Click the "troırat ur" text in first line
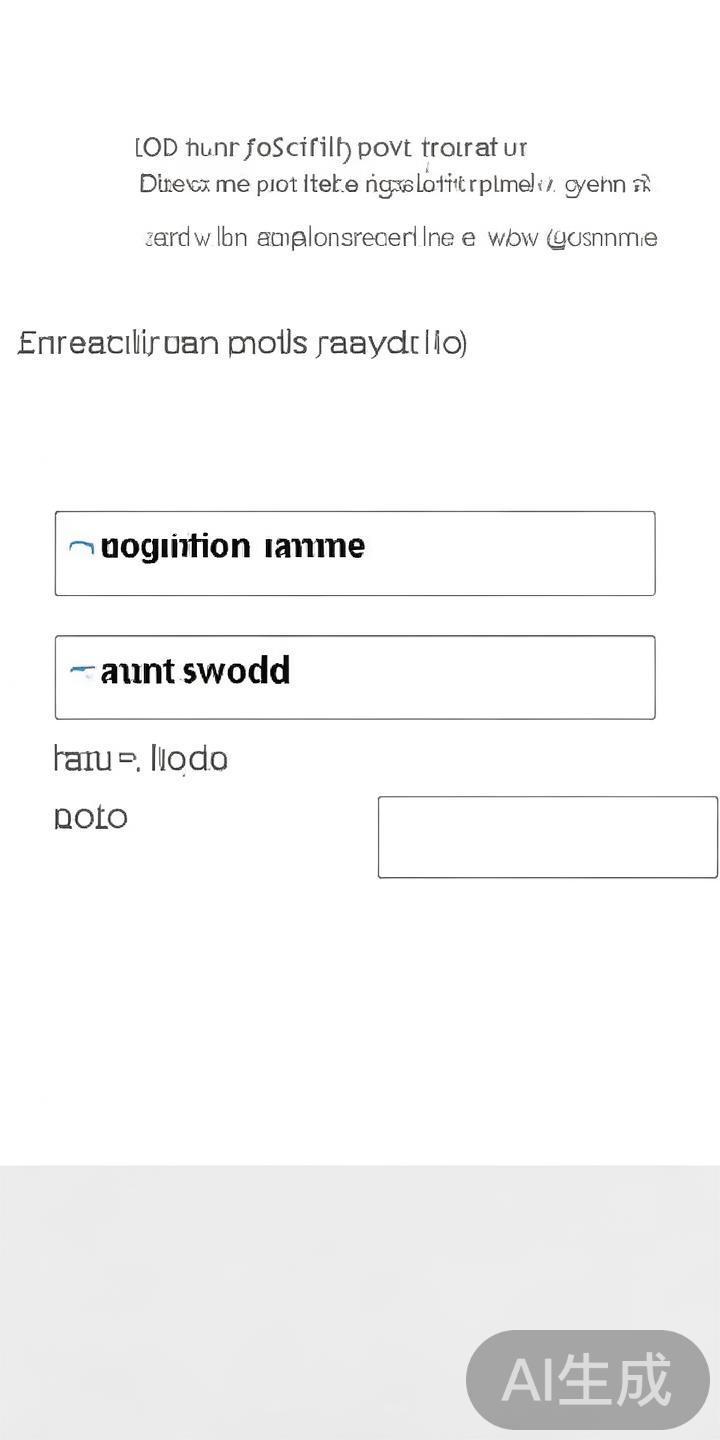The height and width of the screenshot is (1440, 720). (x=474, y=149)
